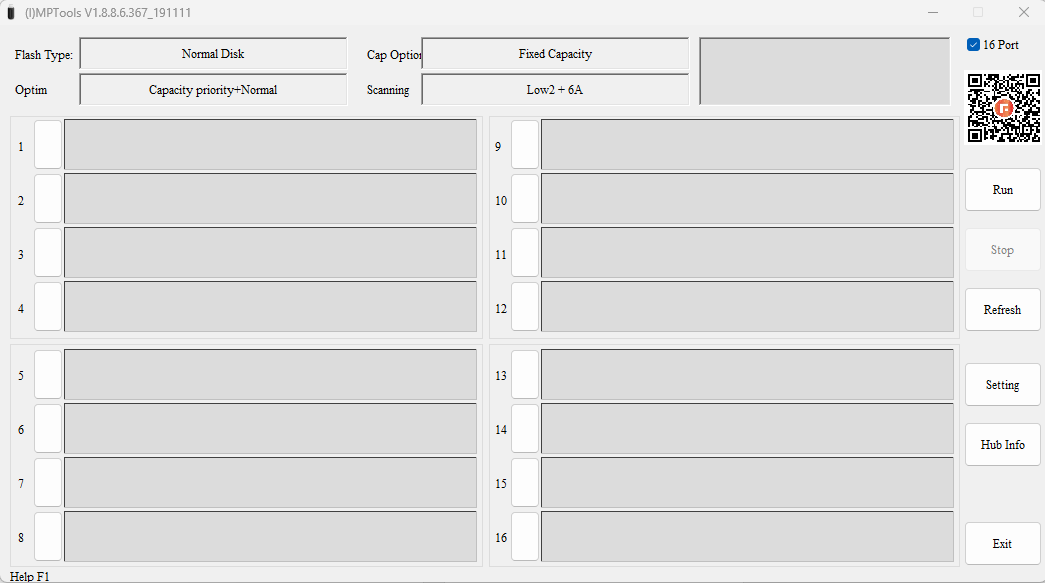
Task: Click the Help F1 status bar text
Action: point(30,576)
